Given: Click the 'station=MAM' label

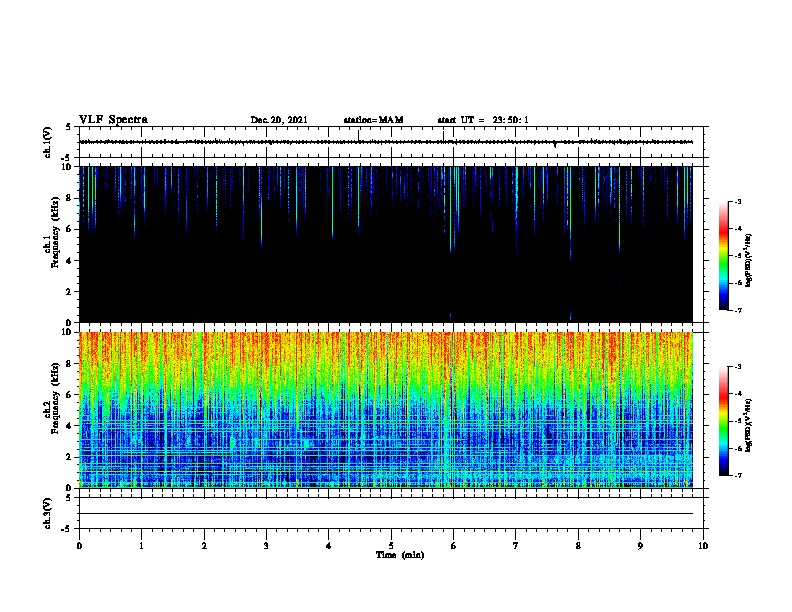Looking at the screenshot, I should coord(373,120).
